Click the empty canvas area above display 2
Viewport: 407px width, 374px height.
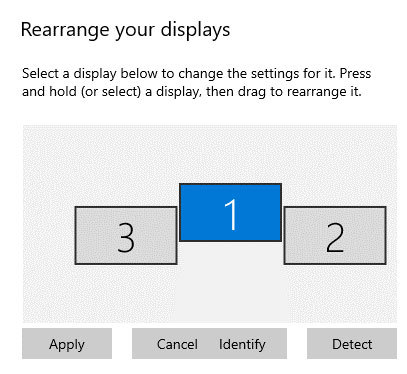pos(335,167)
